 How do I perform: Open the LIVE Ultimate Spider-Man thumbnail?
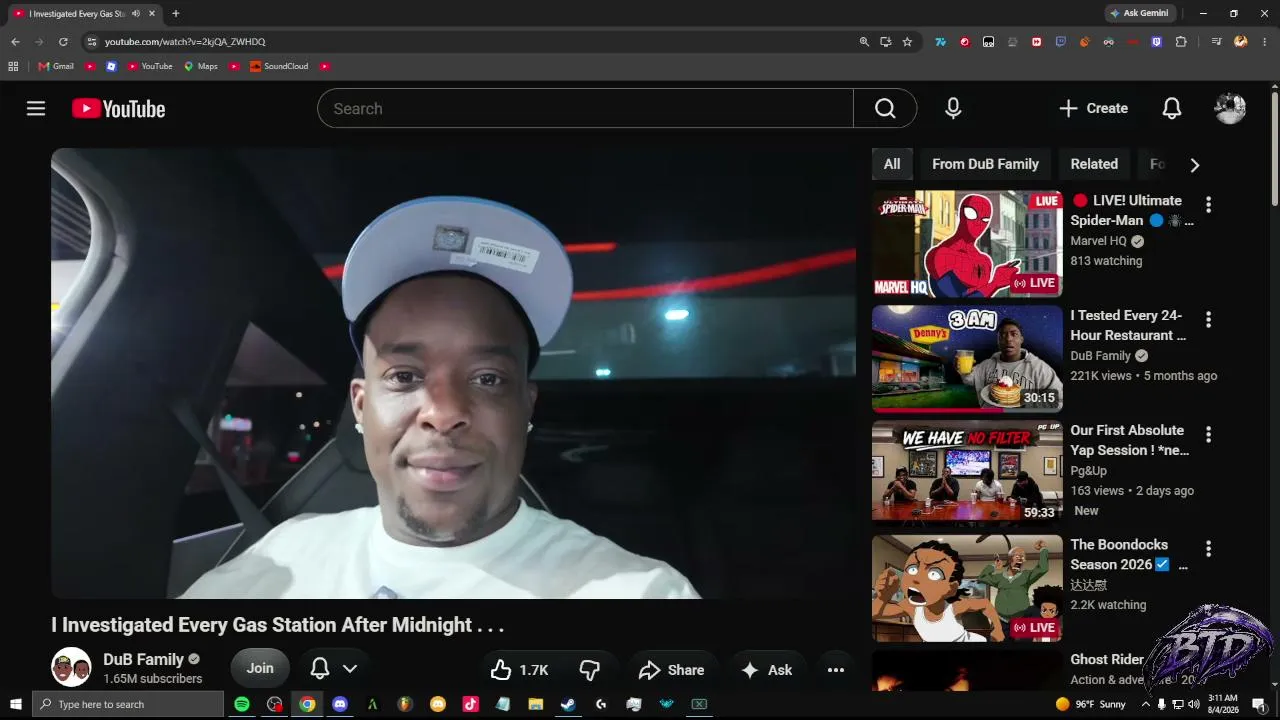tap(967, 245)
